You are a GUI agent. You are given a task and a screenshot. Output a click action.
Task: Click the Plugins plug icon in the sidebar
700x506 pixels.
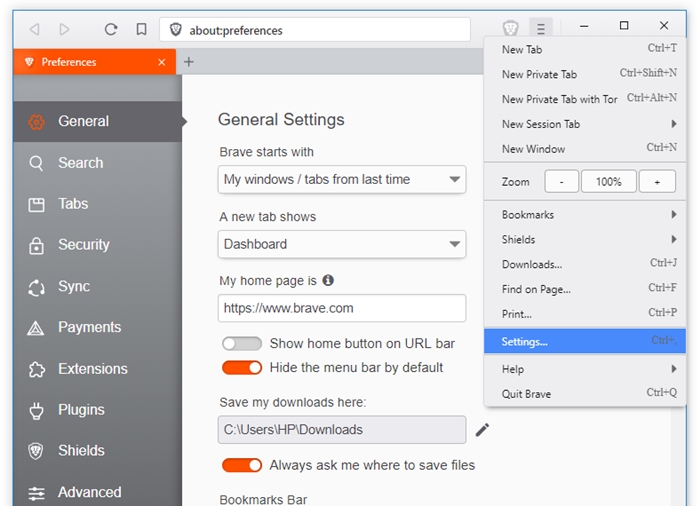[36, 410]
